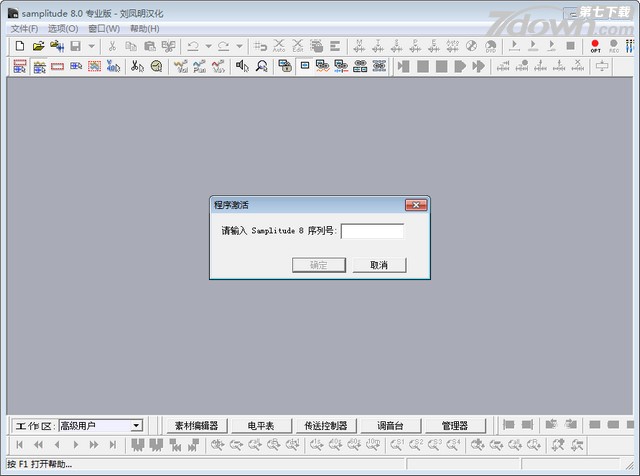This screenshot has height=476, width=640.
Task: Click the grey fast-forward double arrow icon
Action: (x=478, y=66)
